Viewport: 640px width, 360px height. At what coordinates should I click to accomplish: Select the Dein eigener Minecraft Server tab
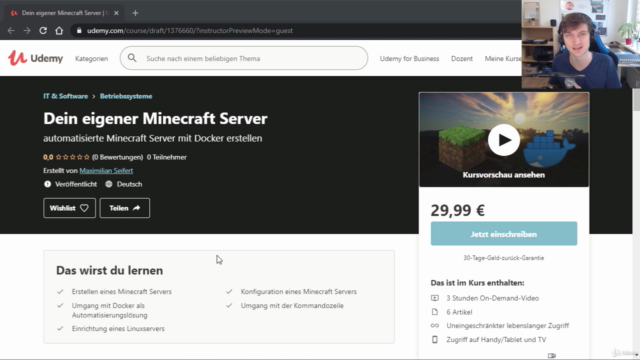(x=64, y=13)
